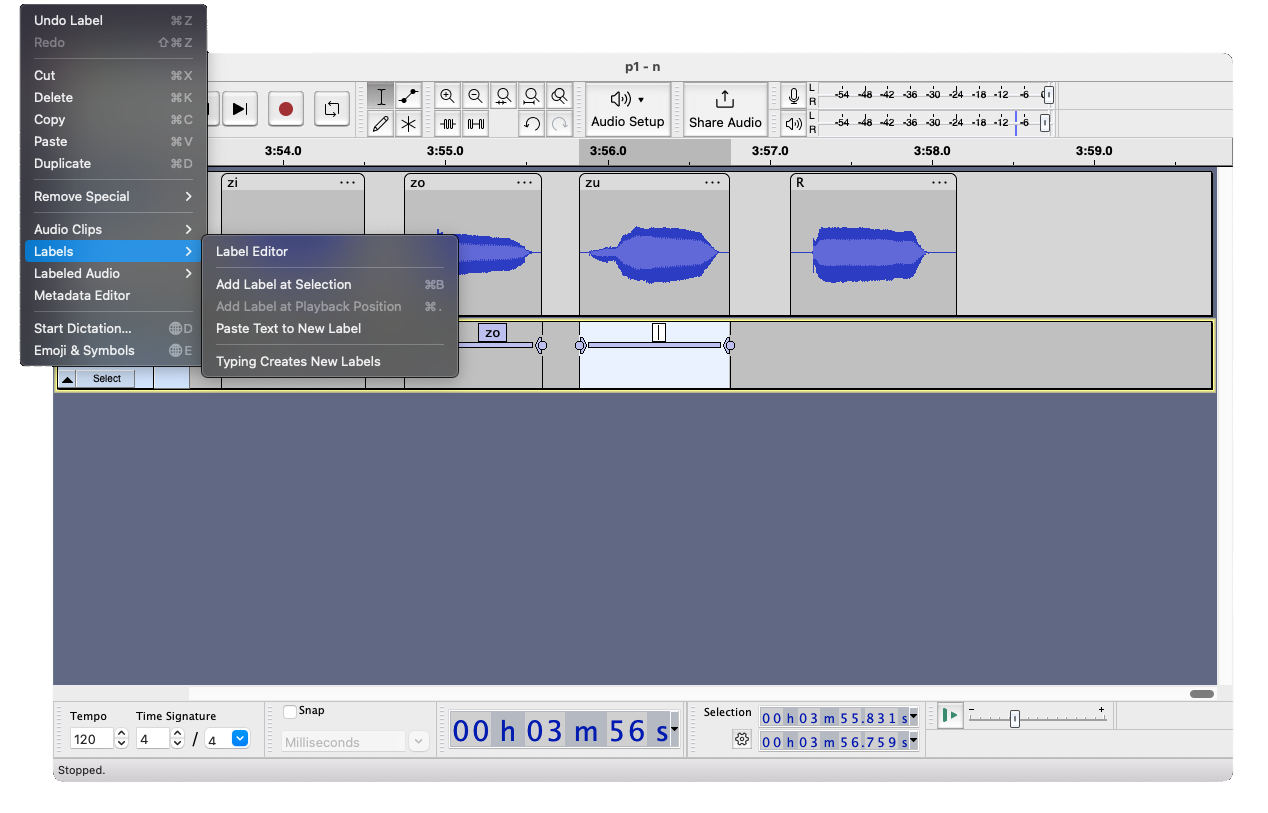This screenshot has width=1268, height=813.
Task: Choose Duplicate from the Edit menu
Action: point(114,163)
